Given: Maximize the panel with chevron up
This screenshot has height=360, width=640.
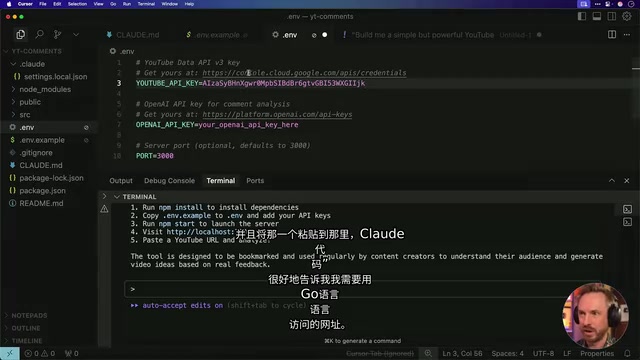Looking at the screenshot, I should [612, 180].
